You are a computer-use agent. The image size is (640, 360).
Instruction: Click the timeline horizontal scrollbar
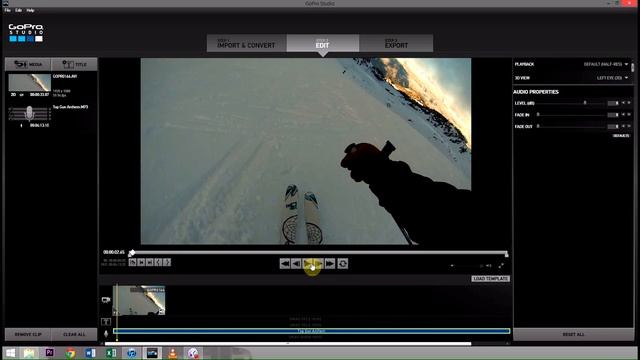coord(288,344)
